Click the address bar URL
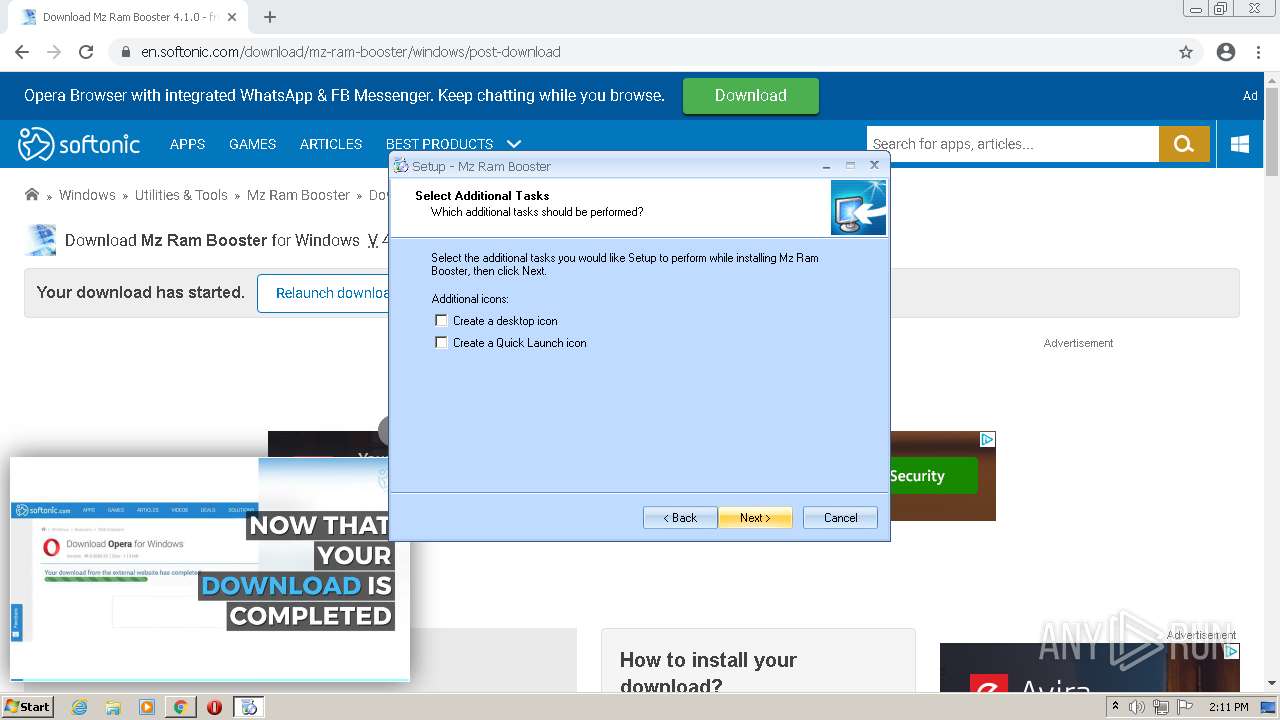The width and height of the screenshot is (1280, 720). (x=350, y=52)
